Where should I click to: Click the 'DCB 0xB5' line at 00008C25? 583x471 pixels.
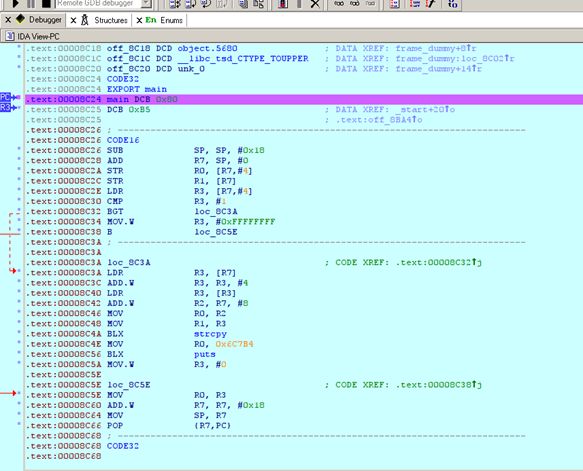(129, 110)
